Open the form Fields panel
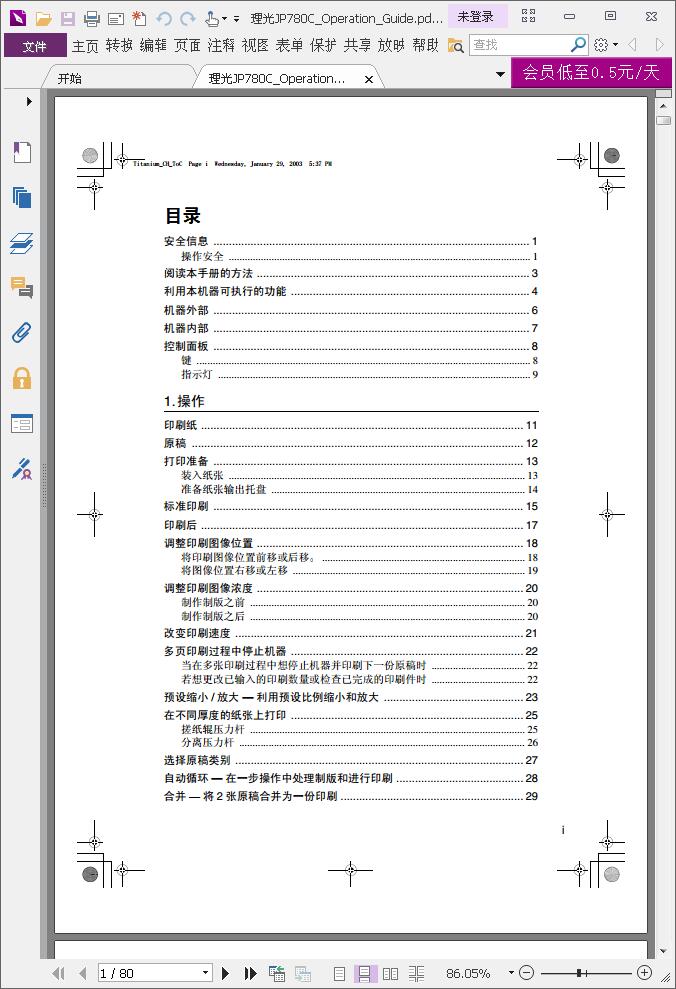Image resolution: width=676 pixels, height=989 pixels. click(x=22, y=423)
